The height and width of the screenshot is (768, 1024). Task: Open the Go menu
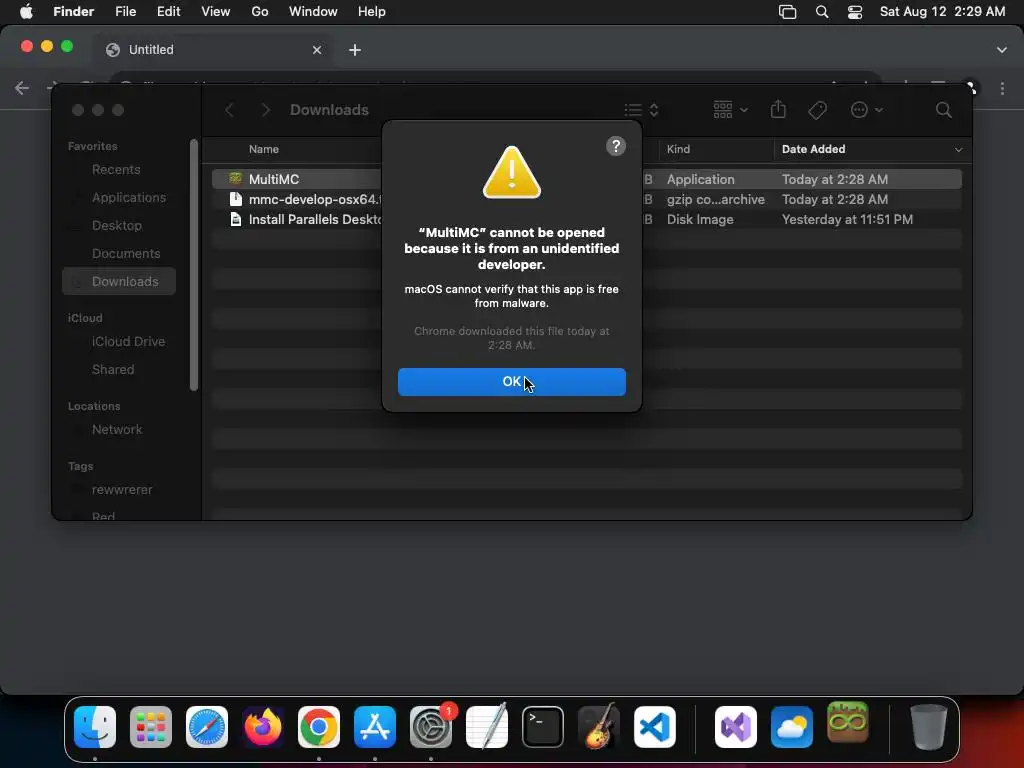(x=260, y=12)
